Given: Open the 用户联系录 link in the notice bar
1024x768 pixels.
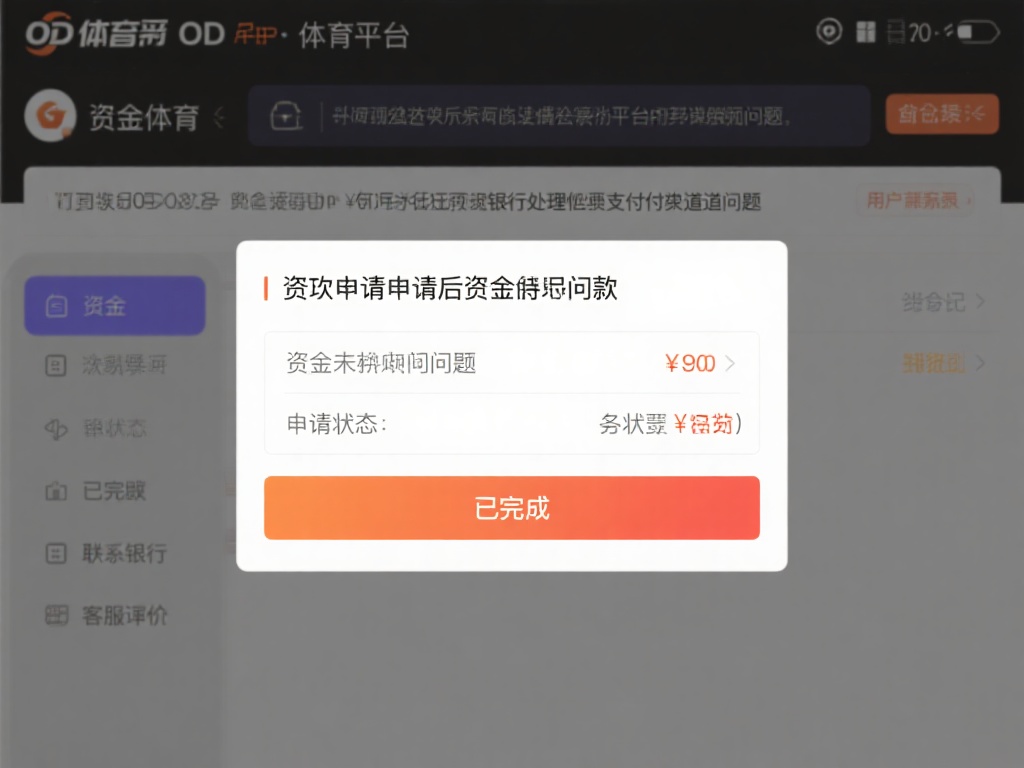Looking at the screenshot, I should 913,201.
